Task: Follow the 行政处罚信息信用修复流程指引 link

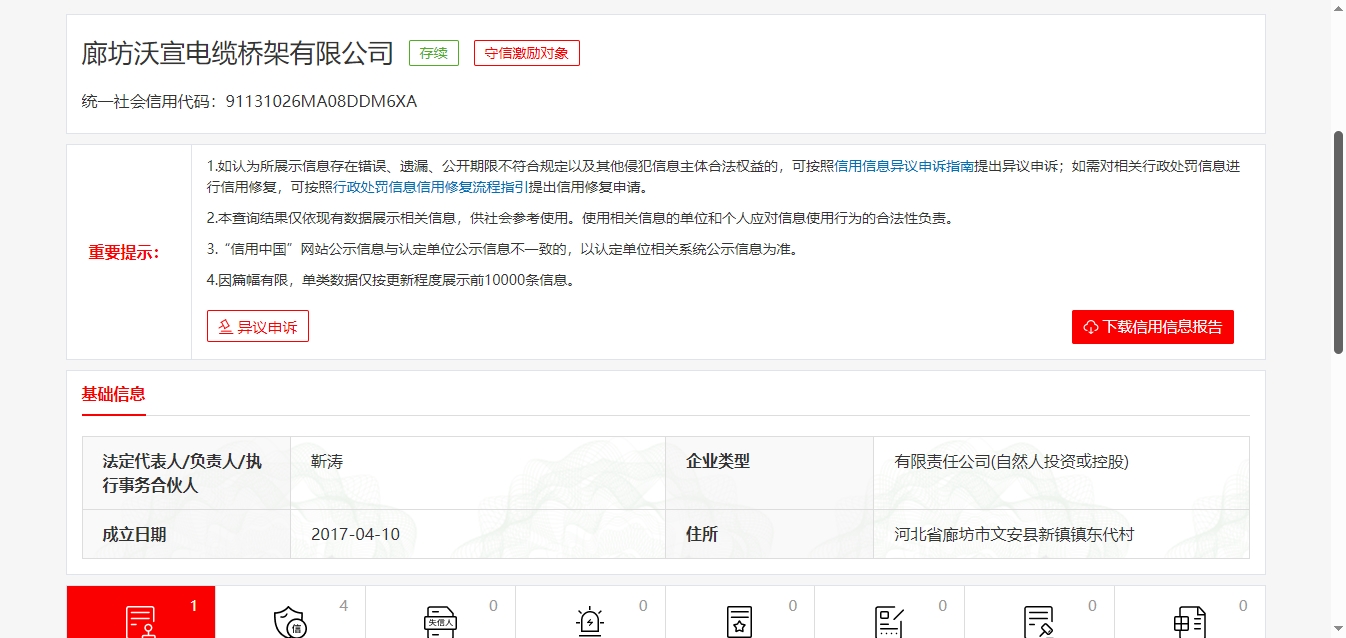Action: click(430, 187)
